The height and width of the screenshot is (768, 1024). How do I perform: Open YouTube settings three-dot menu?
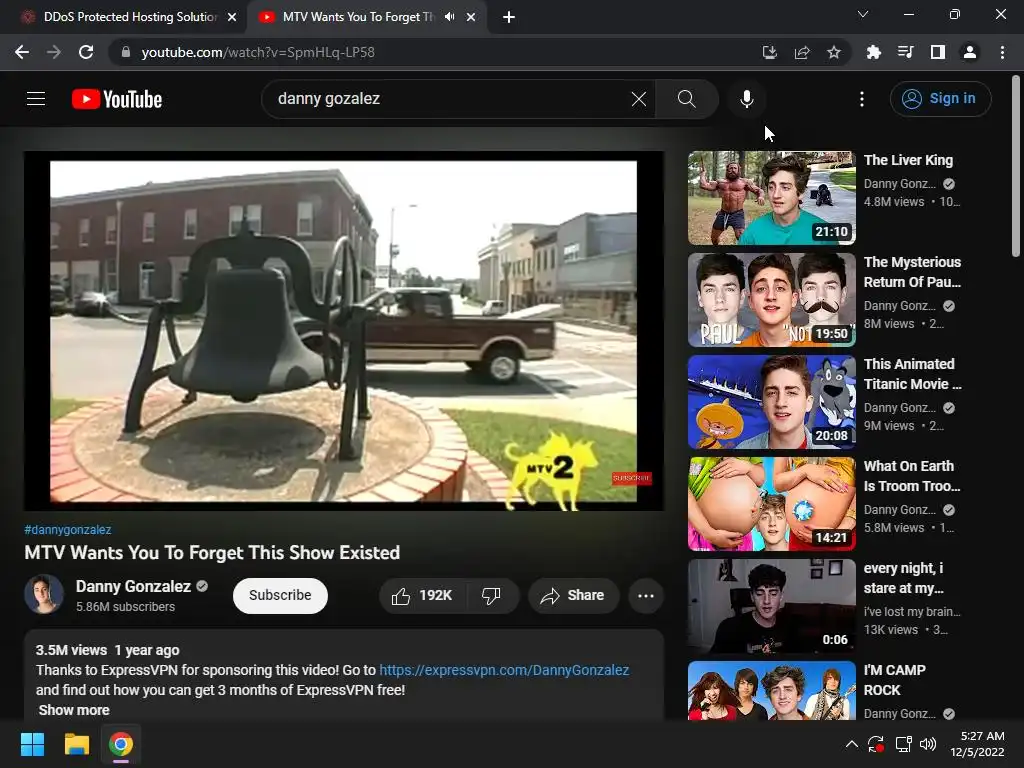click(861, 99)
